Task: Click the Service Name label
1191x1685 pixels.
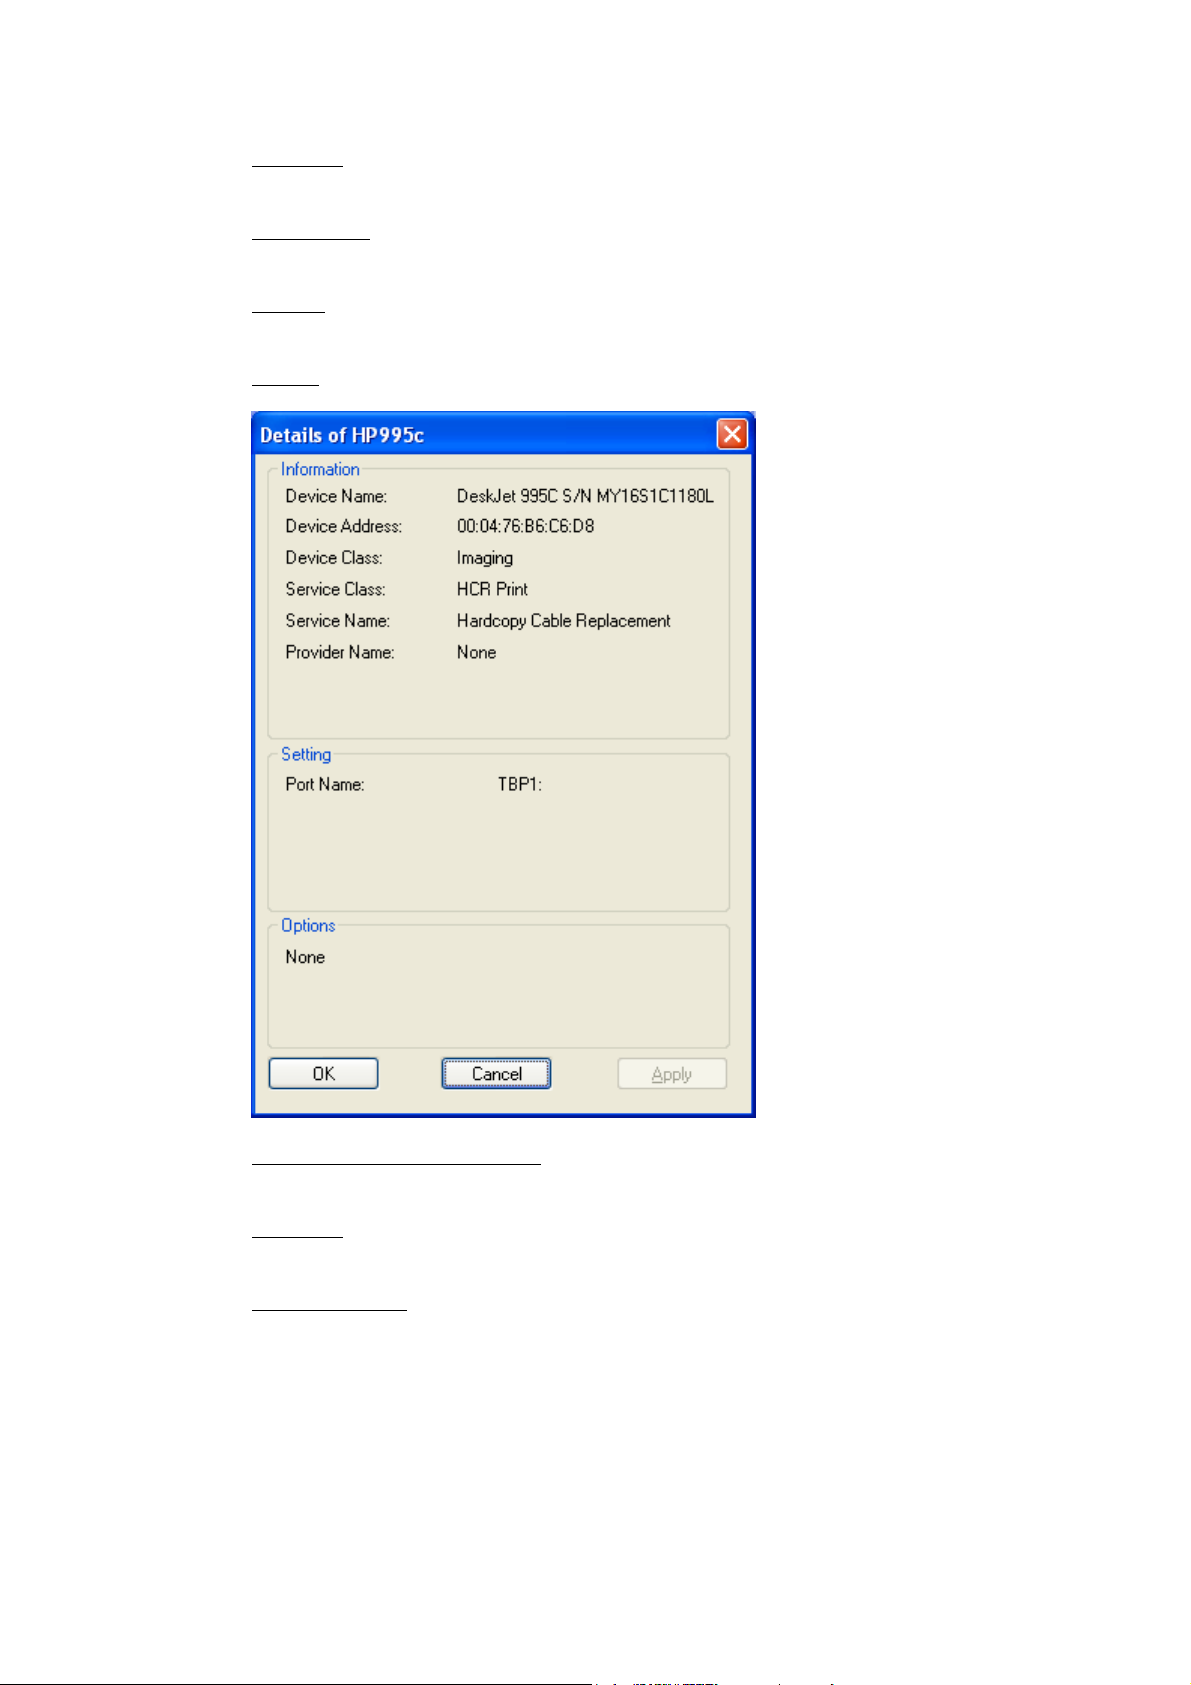Action: [338, 621]
